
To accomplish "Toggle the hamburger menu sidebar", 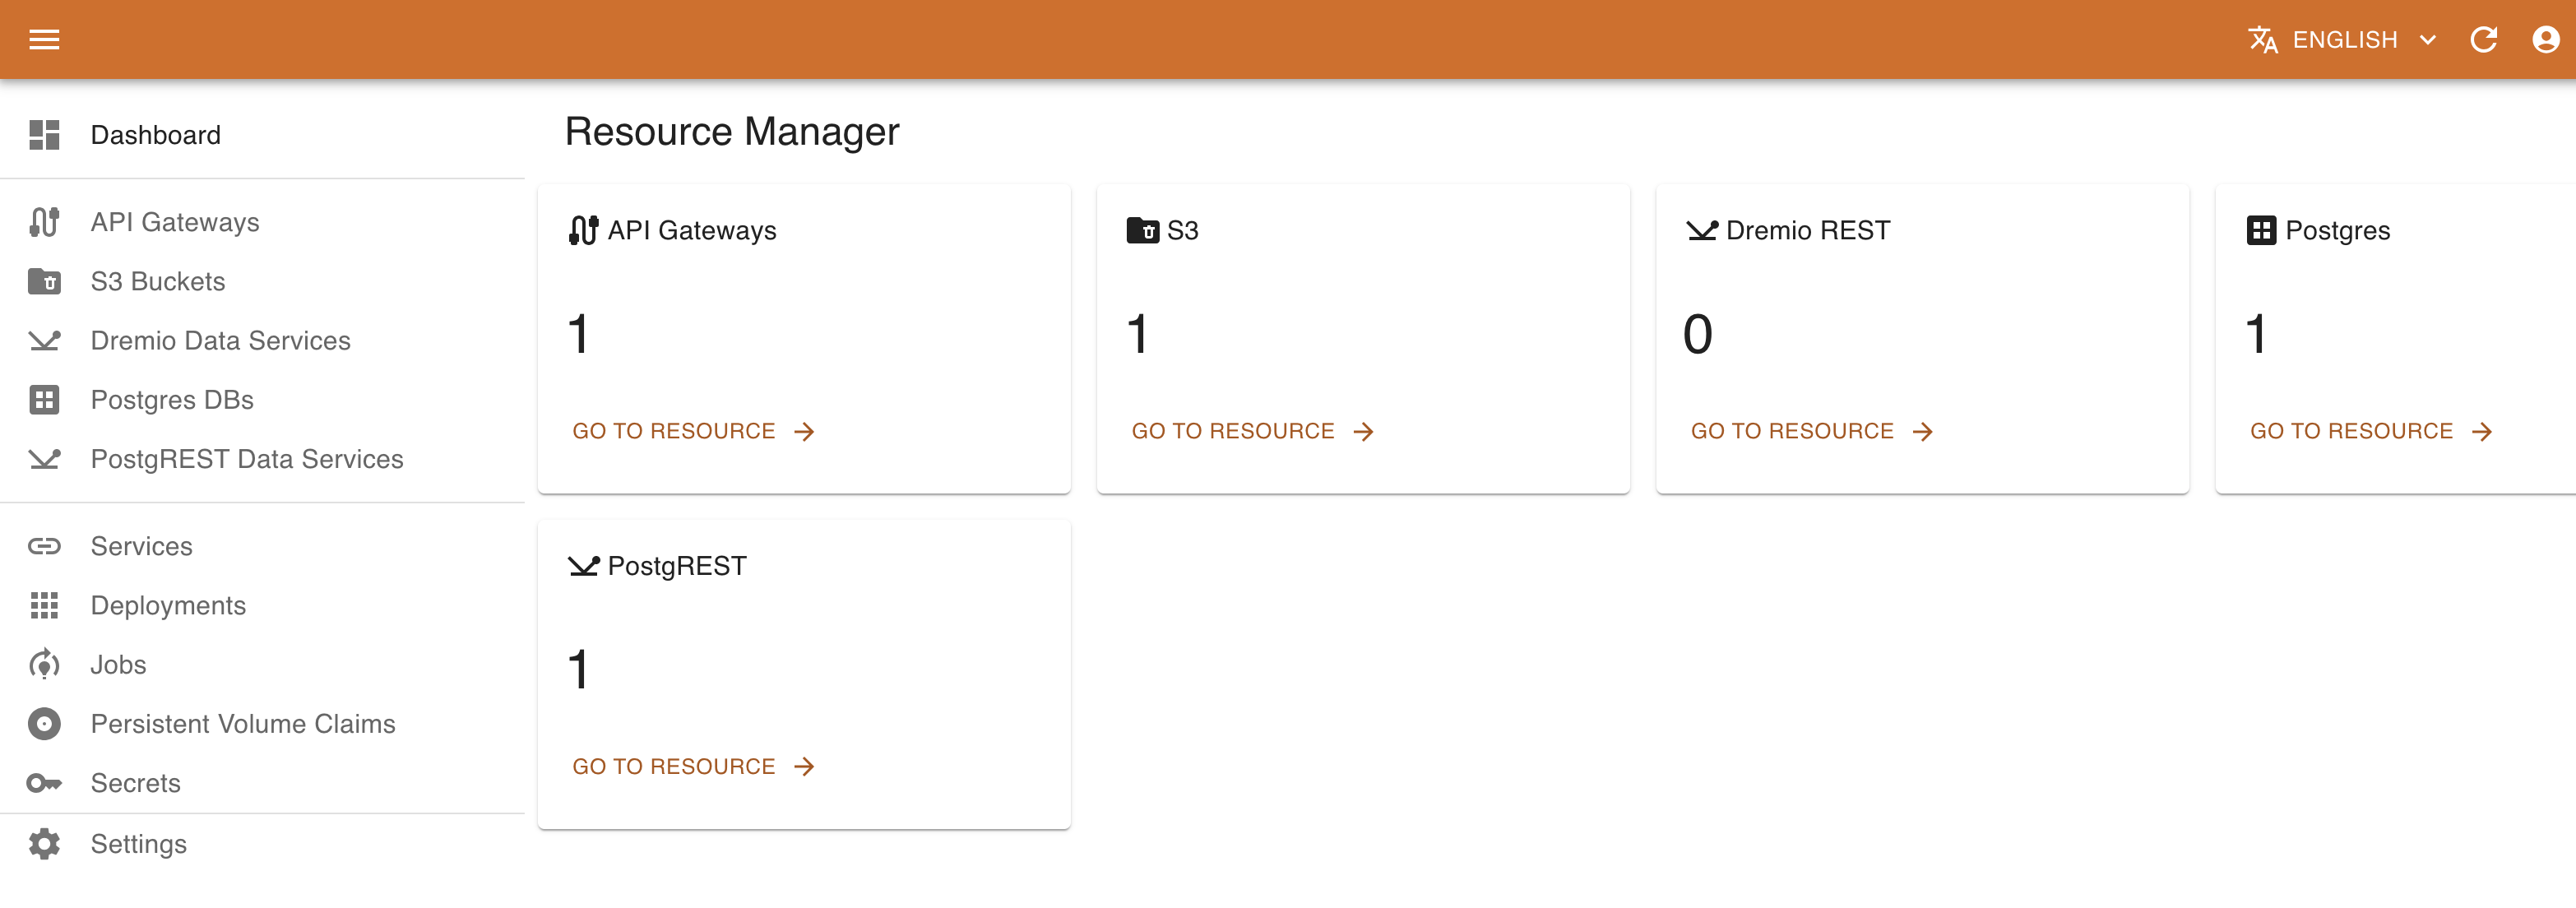I will (44, 40).
